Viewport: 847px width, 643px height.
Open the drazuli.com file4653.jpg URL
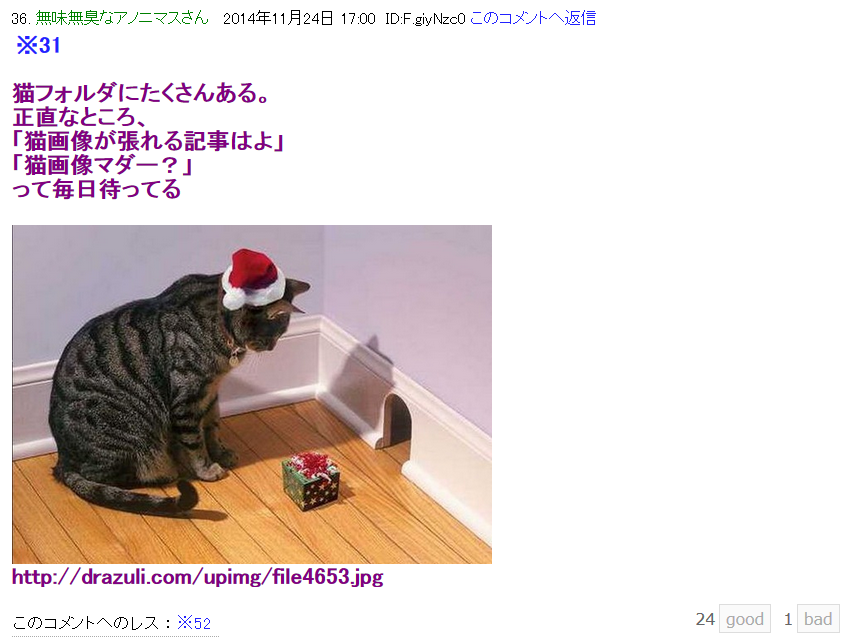(198, 577)
